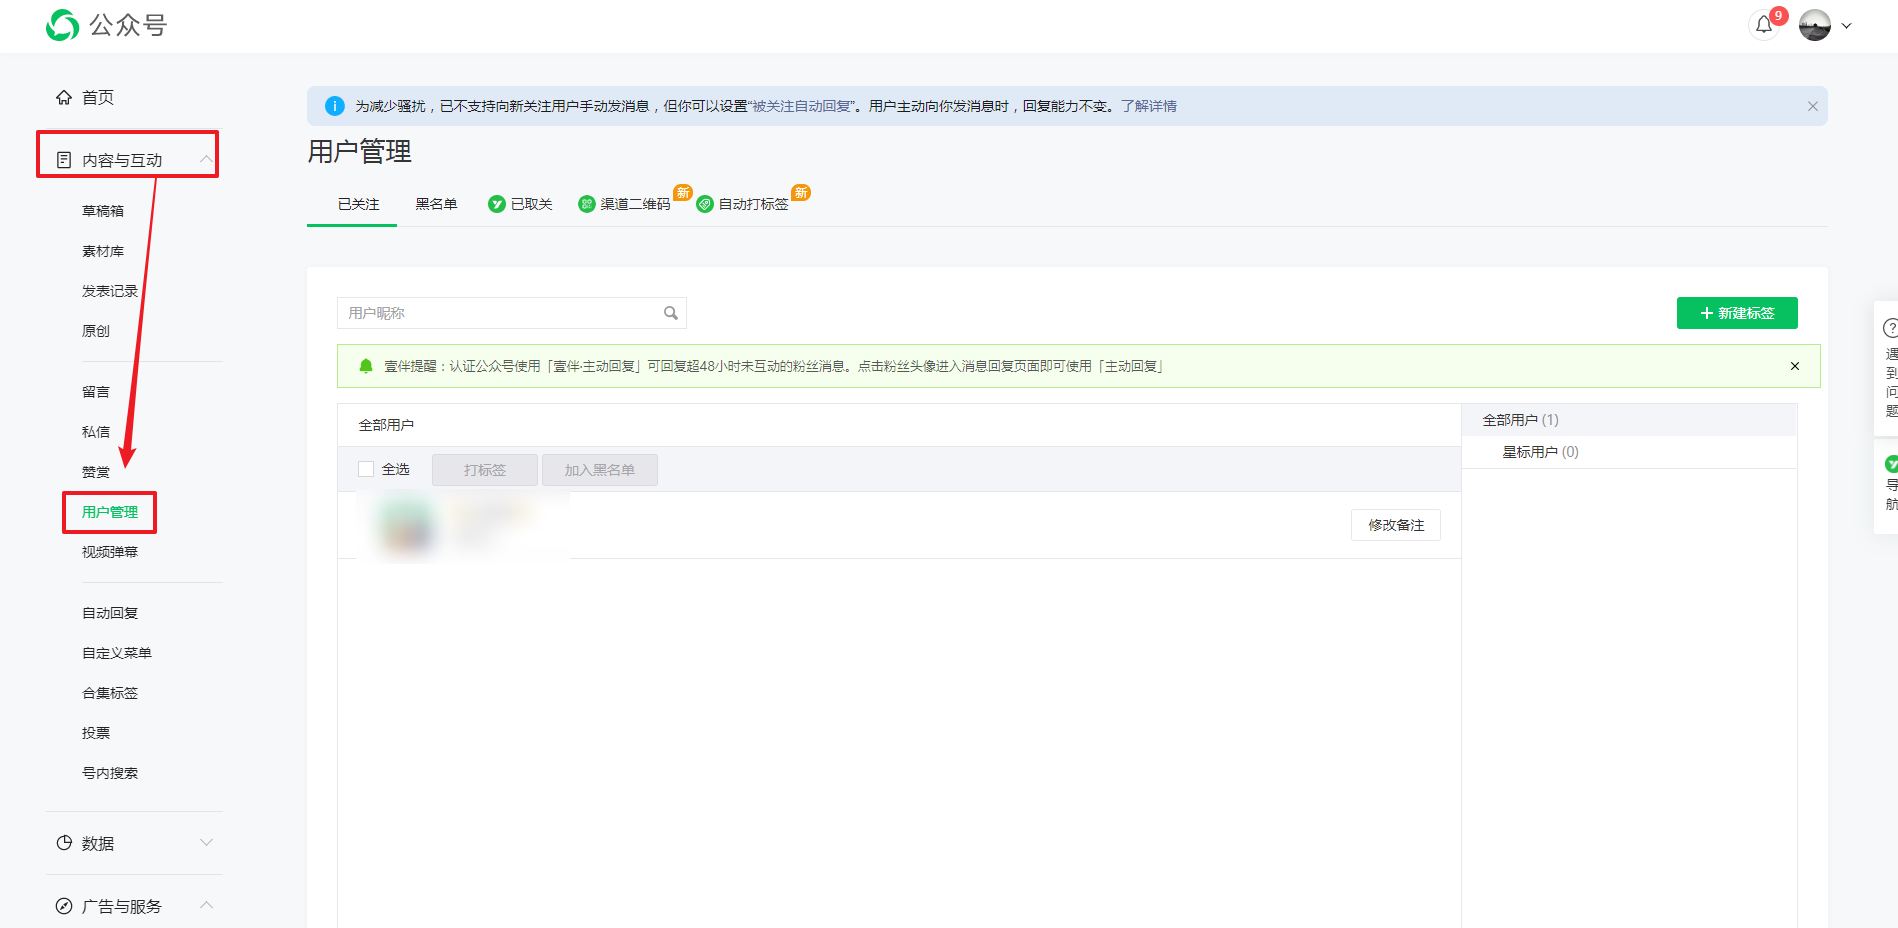Open 留言 in the sidebar
This screenshot has height=928, width=1898.
96,392
